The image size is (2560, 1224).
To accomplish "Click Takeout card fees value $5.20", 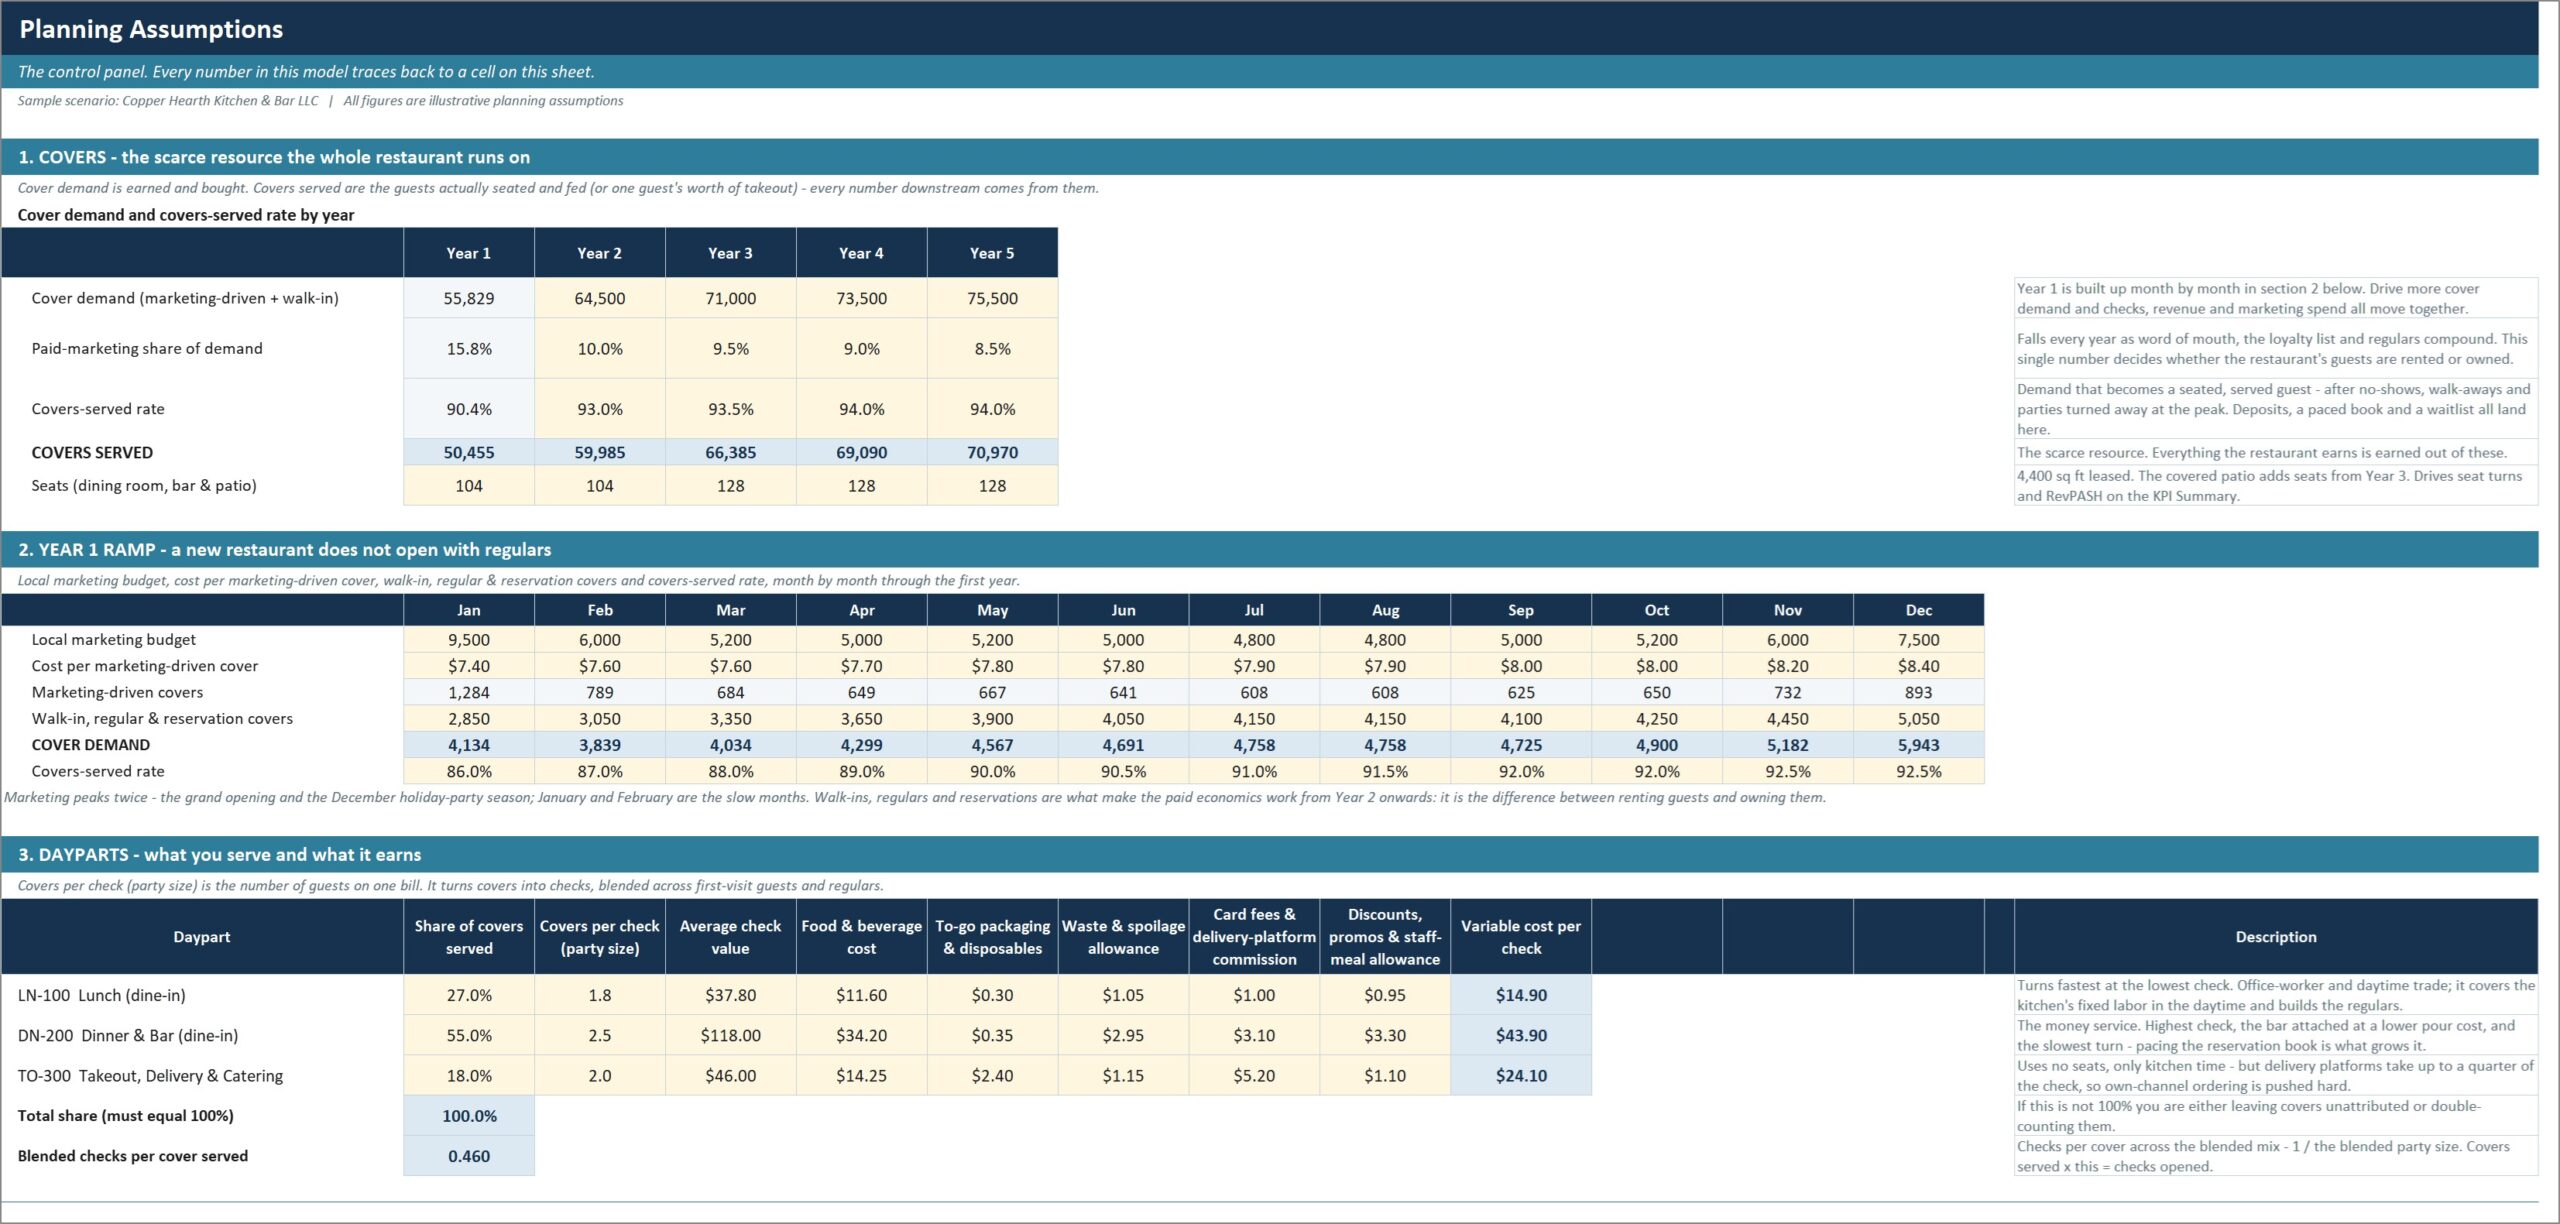I will (1253, 1076).
